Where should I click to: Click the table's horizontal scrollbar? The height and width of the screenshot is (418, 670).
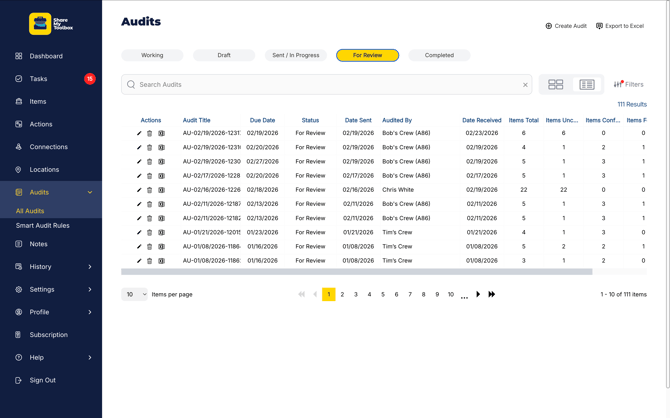[357, 272]
